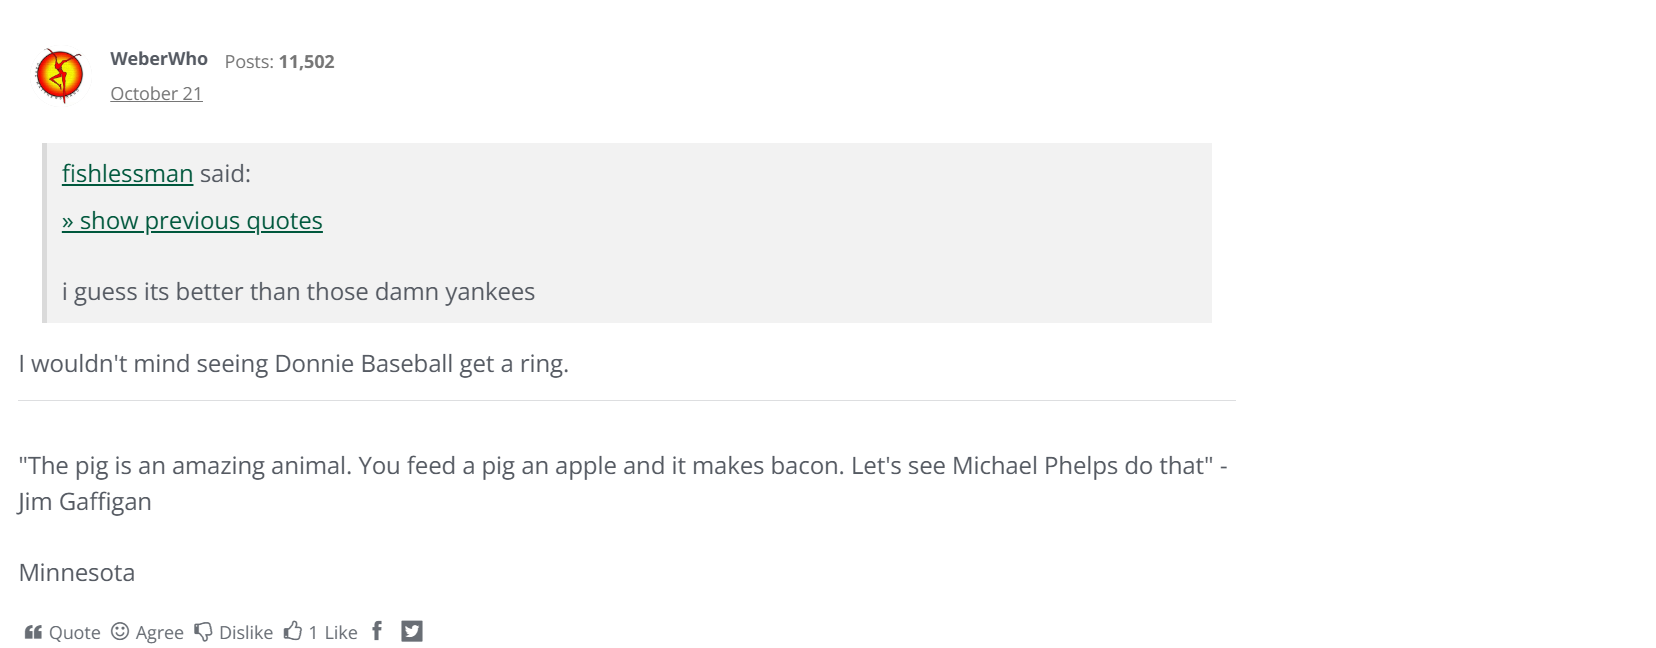Viewport: 1656px width, 648px height.
Task: Click the post count 11,502
Action: (306, 62)
